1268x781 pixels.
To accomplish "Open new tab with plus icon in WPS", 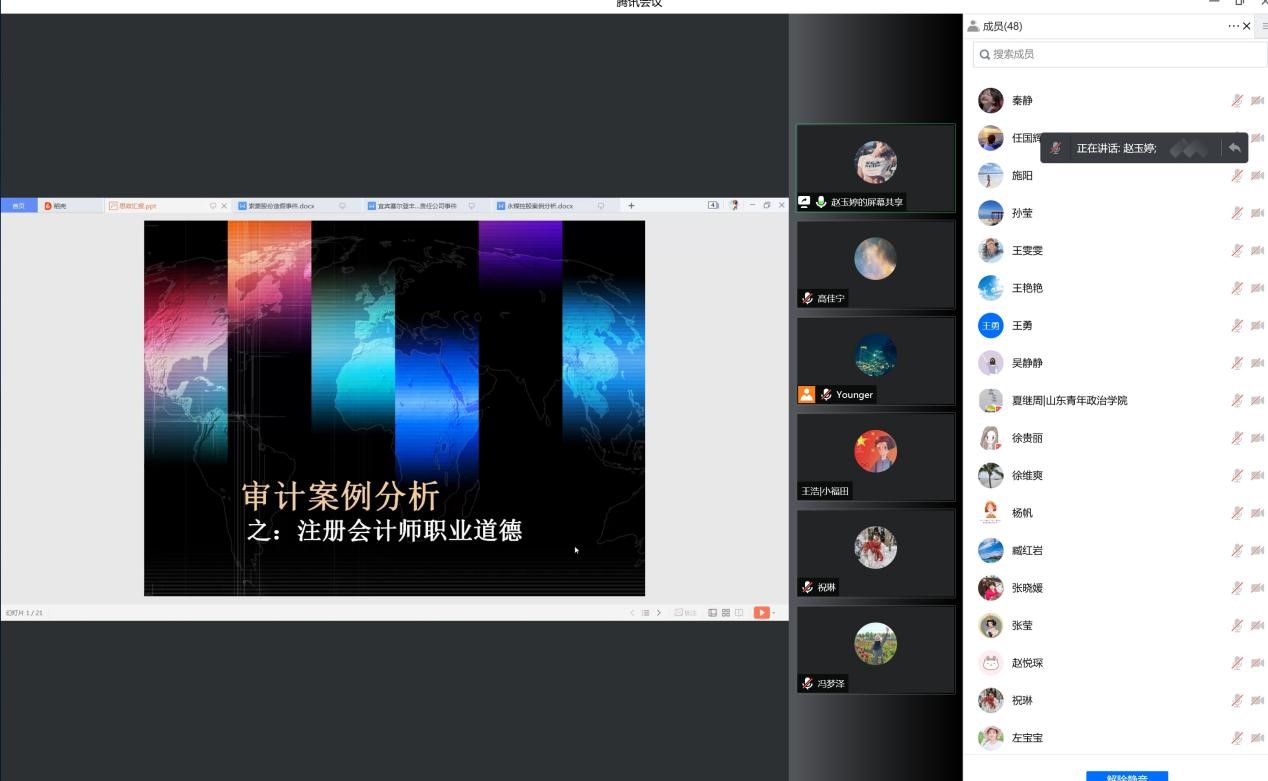I will click(x=631, y=206).
